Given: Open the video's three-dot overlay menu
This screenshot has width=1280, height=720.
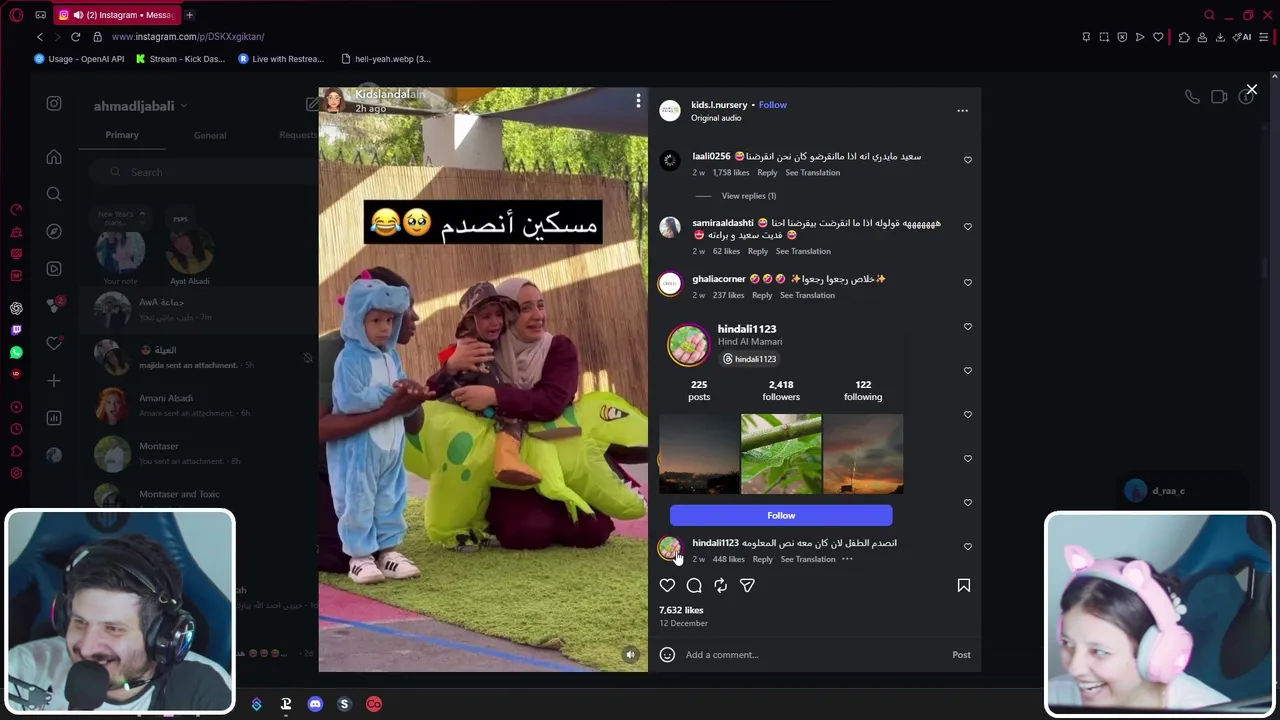Looking at the screenshot, I should 638,100.
